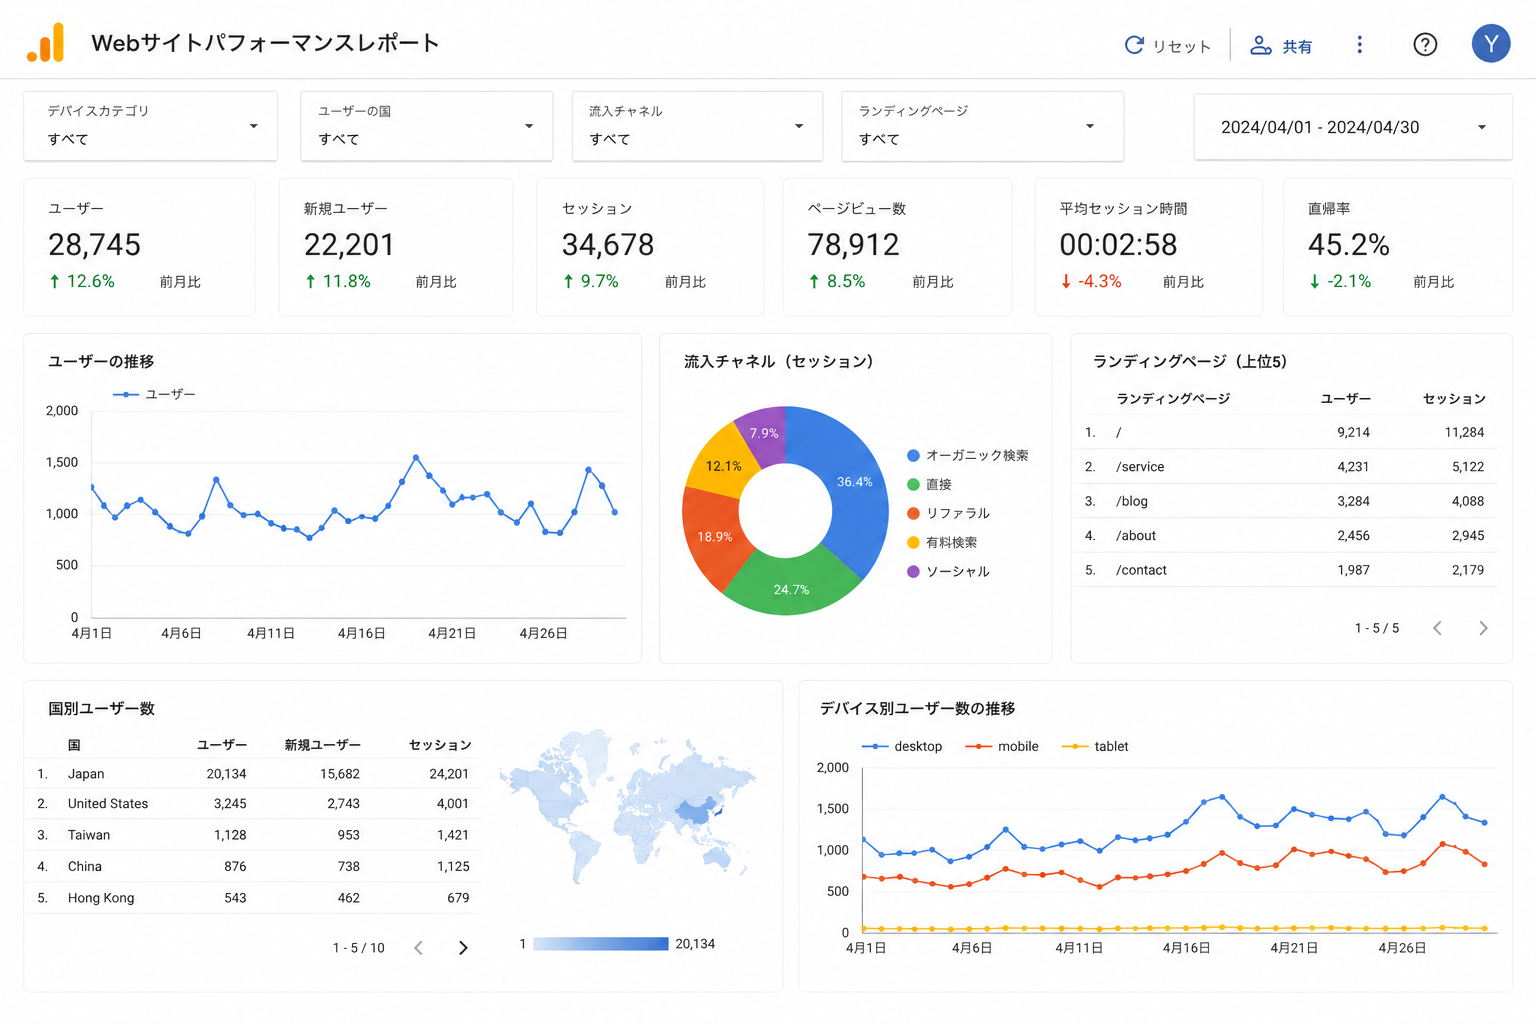Screen dimensions: 1536x1024
Task: Open the date range 2024/04/01 - 2024/04/30 picker
Action: pos(1353,127)
